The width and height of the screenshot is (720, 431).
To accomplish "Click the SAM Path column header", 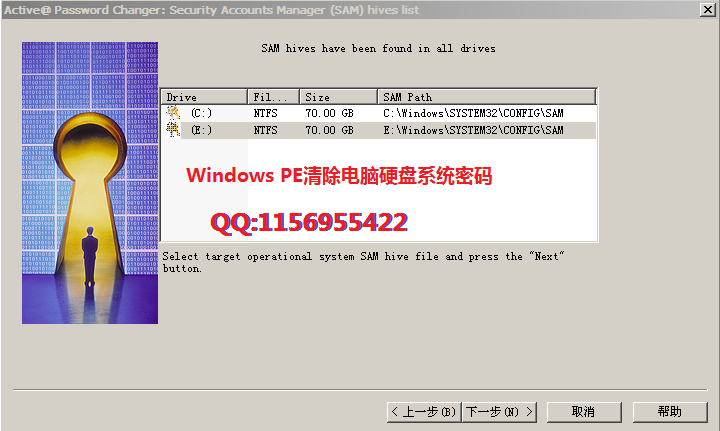I will tap(487, 97).
